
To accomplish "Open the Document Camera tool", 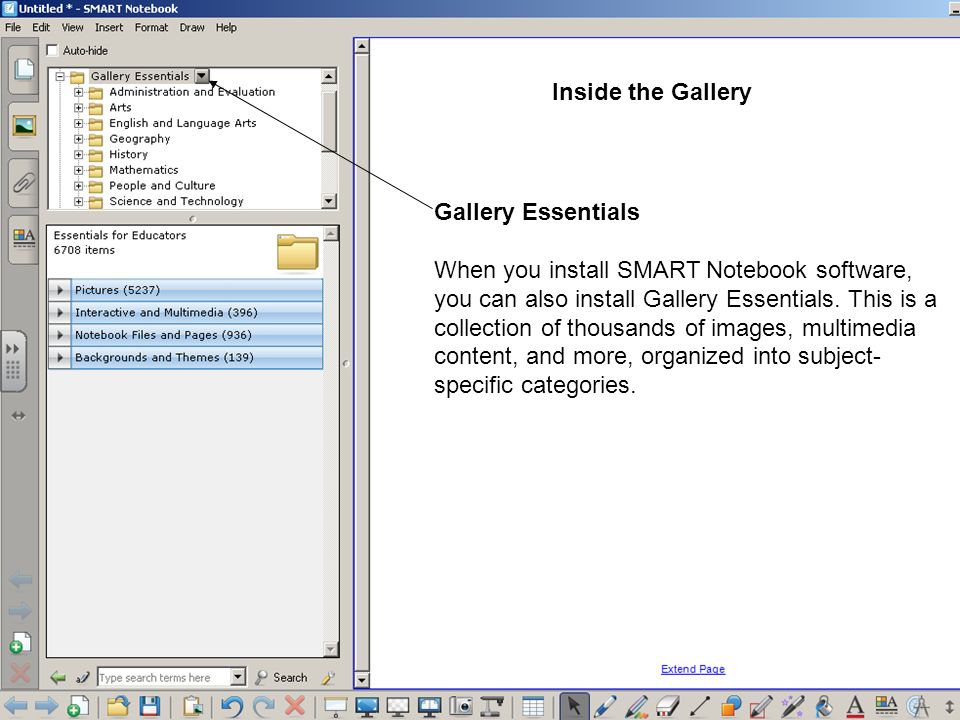I will (492, 707).
